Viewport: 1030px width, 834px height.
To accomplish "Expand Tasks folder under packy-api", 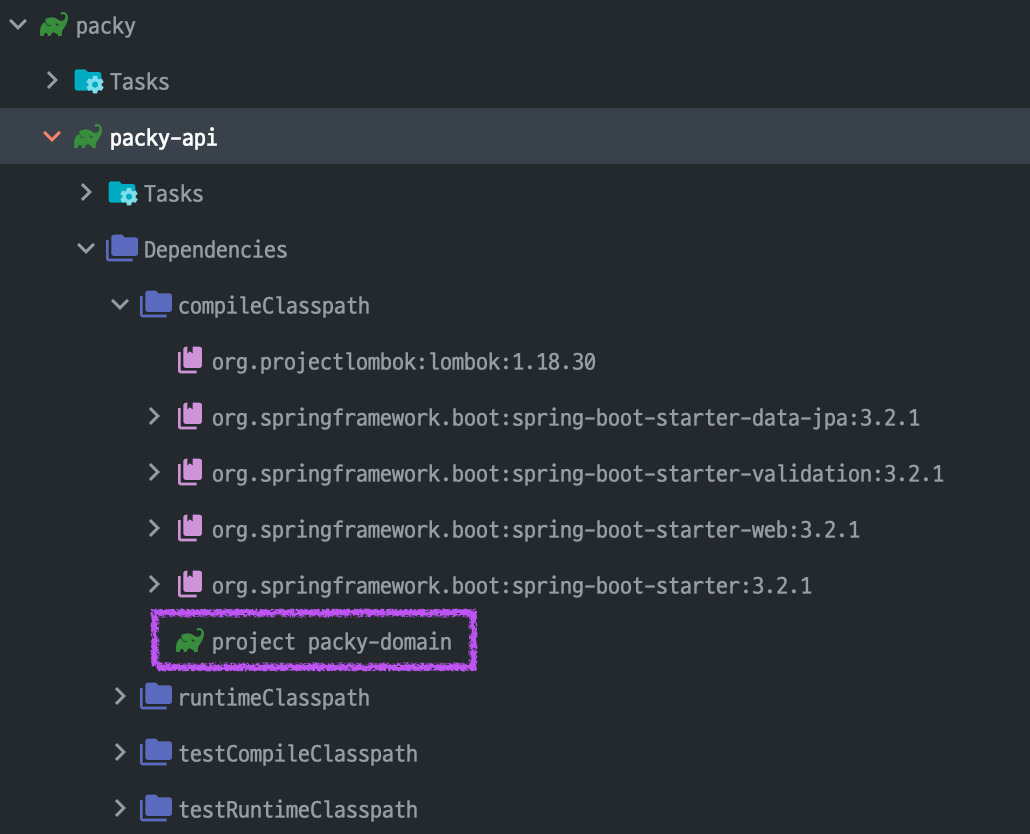I will click(87, 192).
